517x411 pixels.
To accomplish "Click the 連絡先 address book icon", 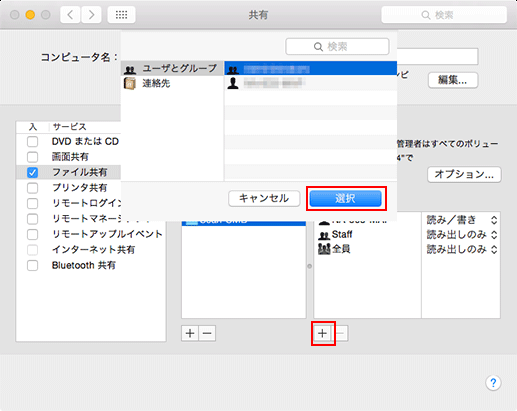I will (x=130, y=83).
